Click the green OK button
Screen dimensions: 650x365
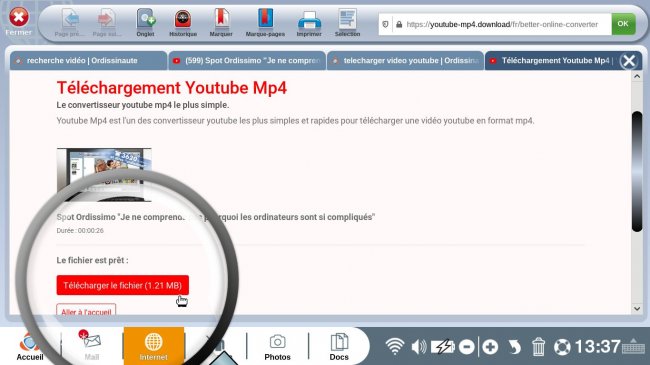(x=623, y=24)
